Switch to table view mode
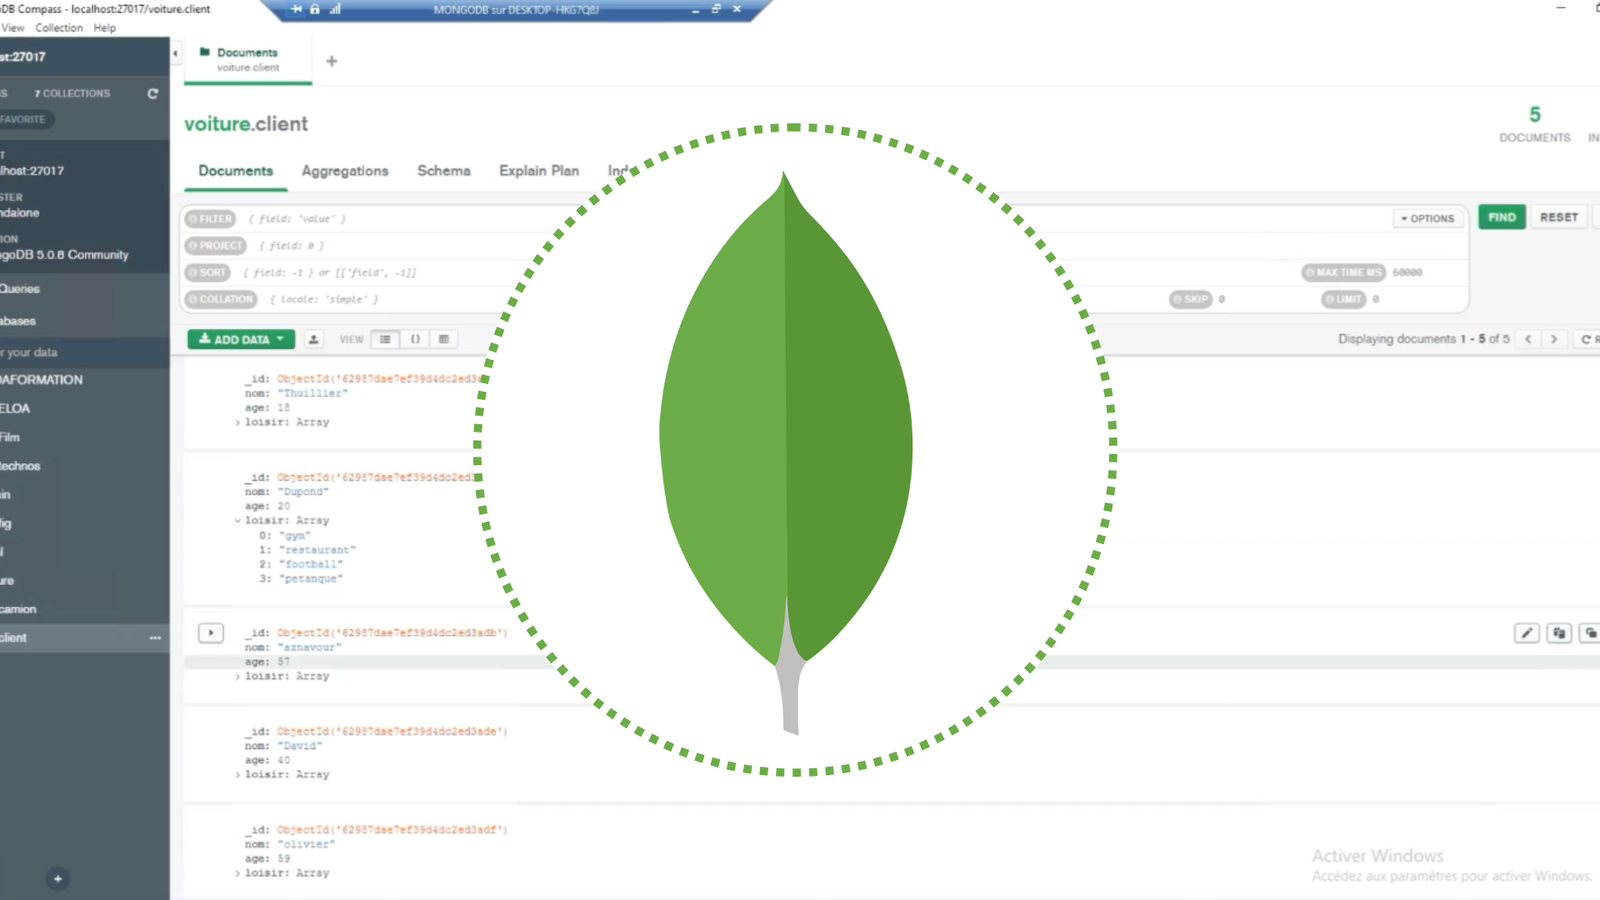The width and height of the screenshot is (1600, 900). click(444, 339)
